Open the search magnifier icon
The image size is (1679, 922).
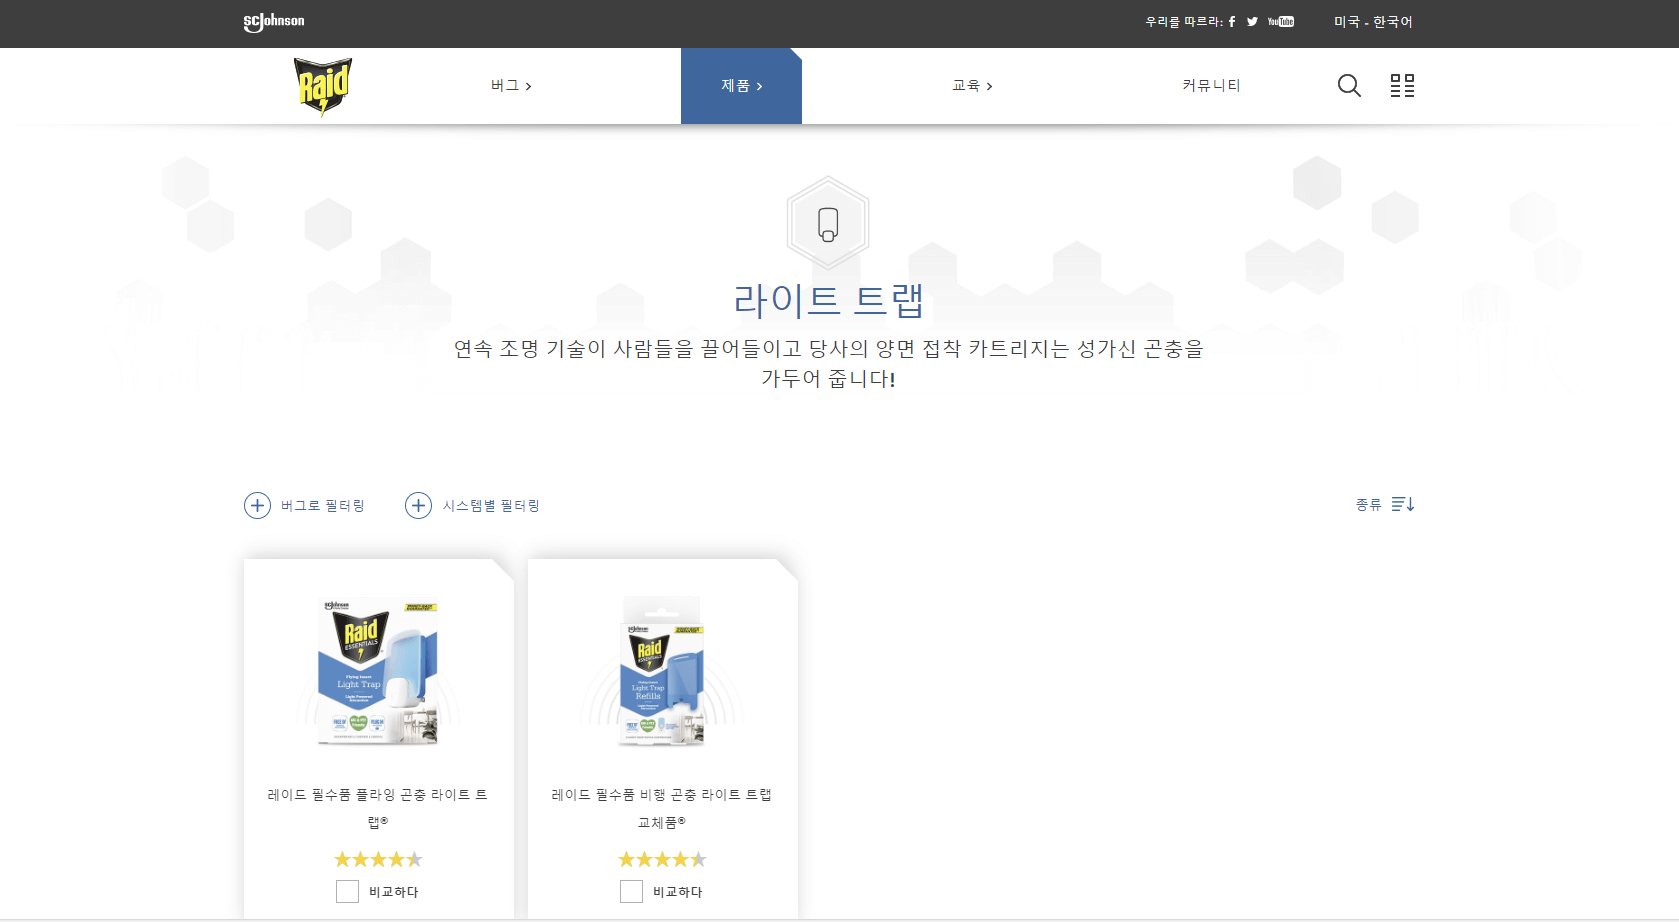(x=1349, y=86)
